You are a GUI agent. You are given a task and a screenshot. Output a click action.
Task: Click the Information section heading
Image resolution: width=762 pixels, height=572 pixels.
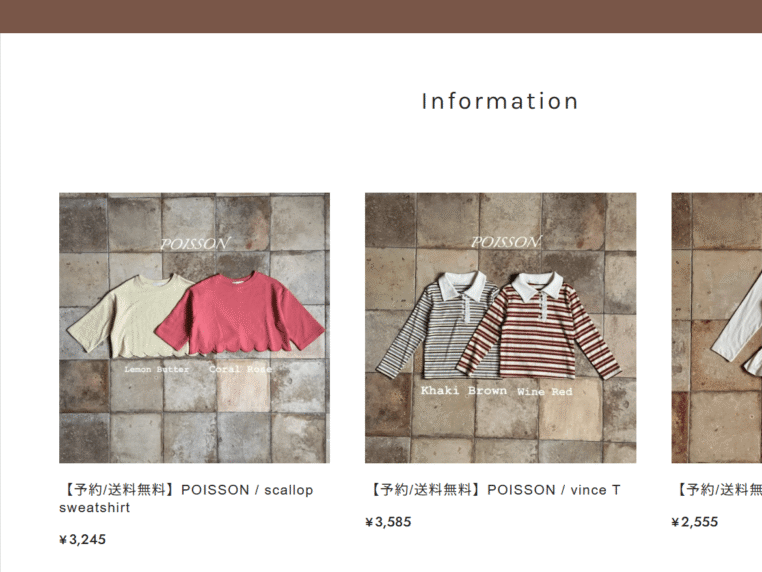[500, 102]
